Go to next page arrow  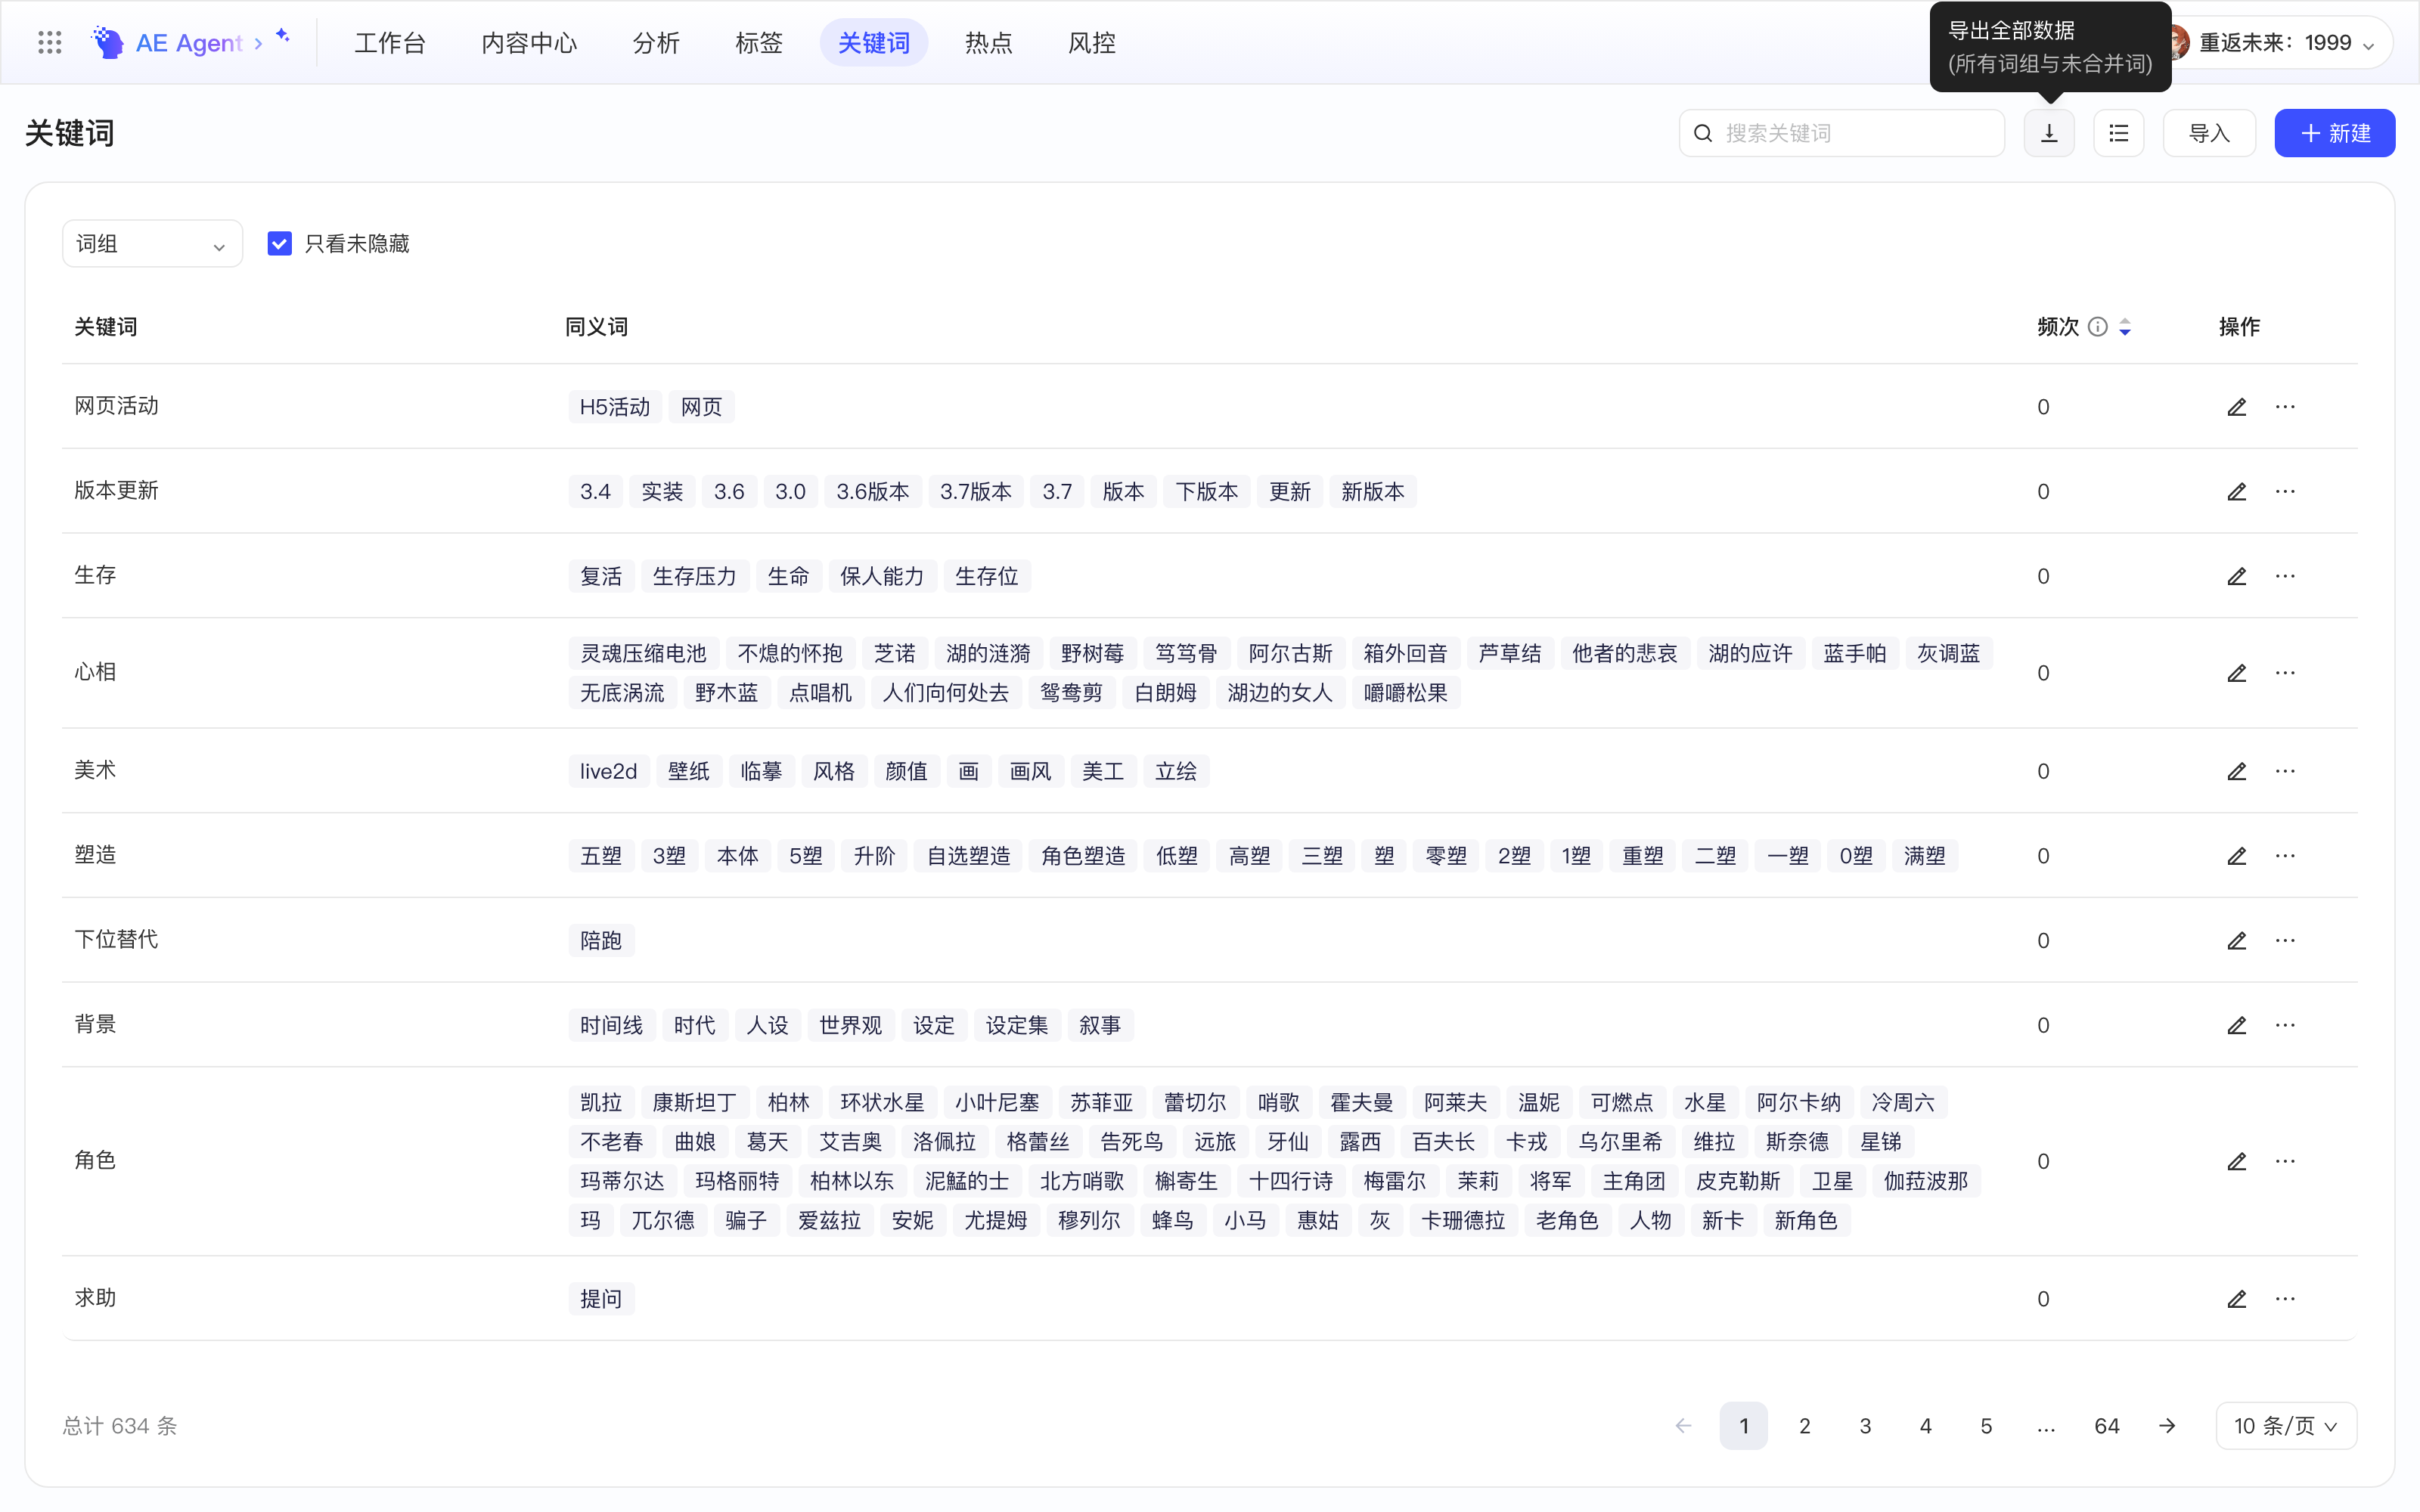point(2167,1426)
